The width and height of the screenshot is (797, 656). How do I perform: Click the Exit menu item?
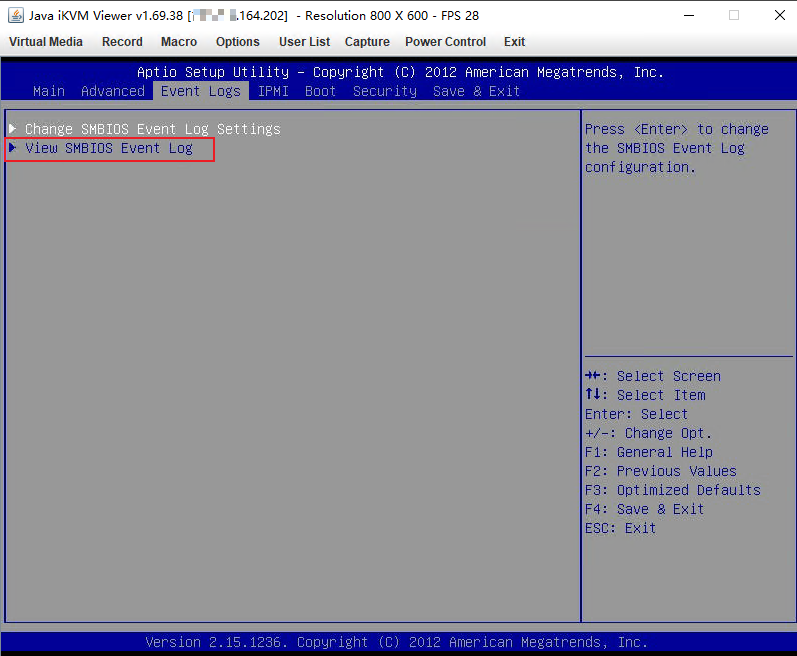[x=514, y=42]
